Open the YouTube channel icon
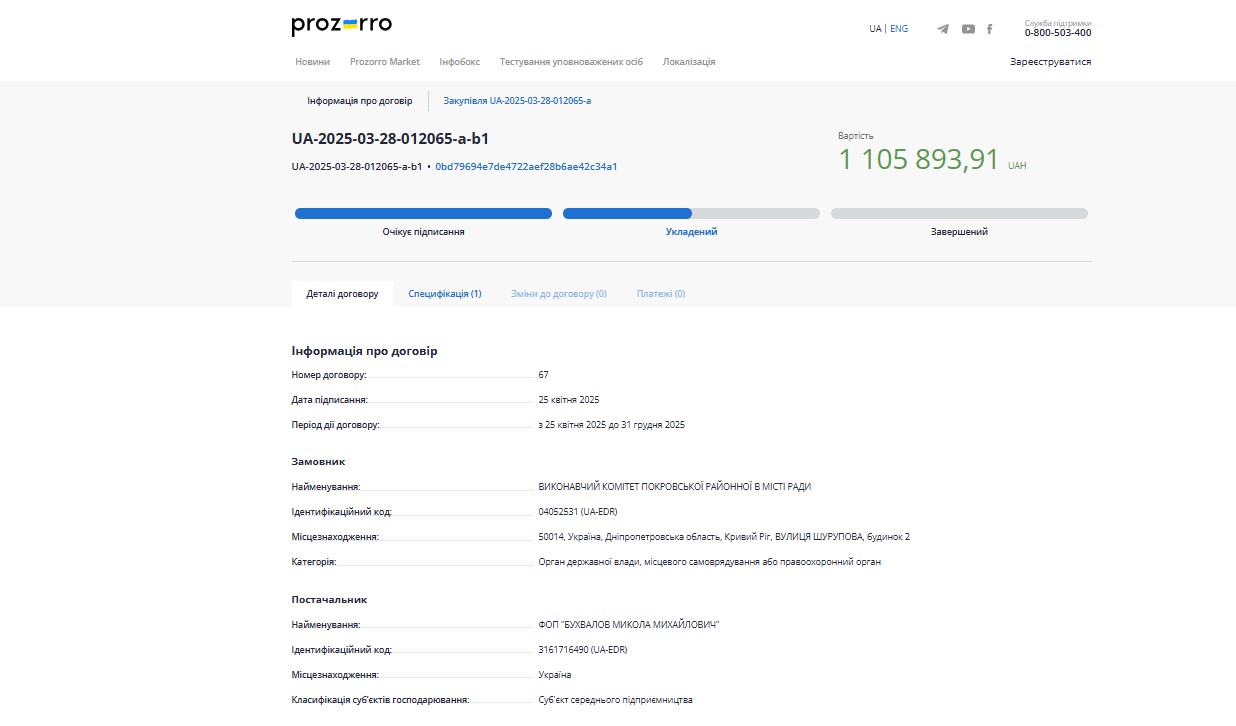 coord(968,29)
